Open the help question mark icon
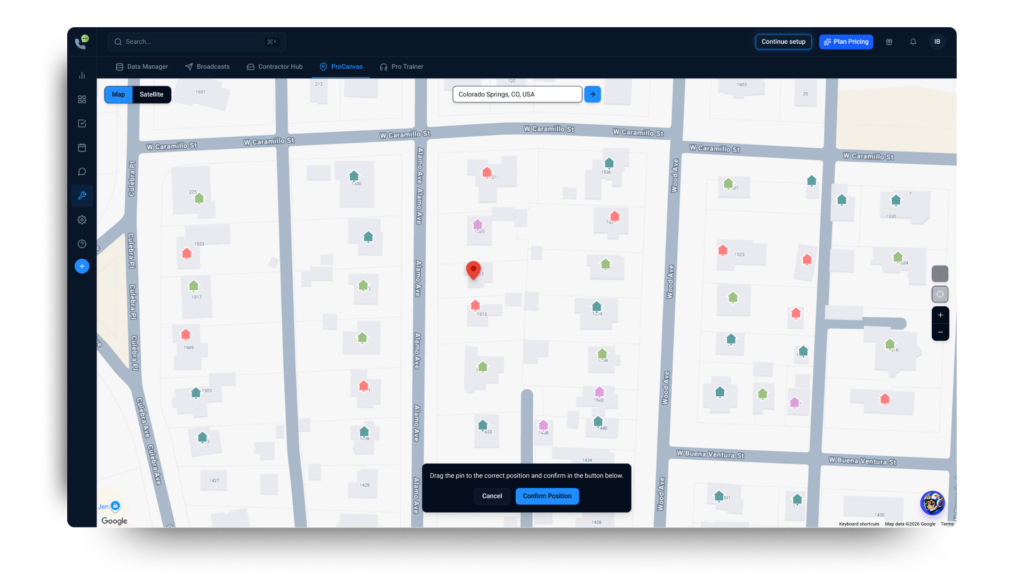 coord(82,244)
